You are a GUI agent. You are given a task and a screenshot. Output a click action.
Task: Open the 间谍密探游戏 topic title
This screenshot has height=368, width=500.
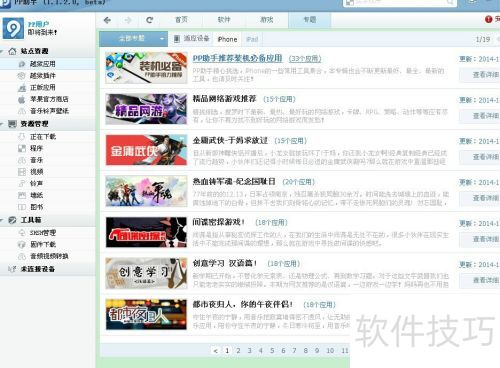[x=219, y=222]
